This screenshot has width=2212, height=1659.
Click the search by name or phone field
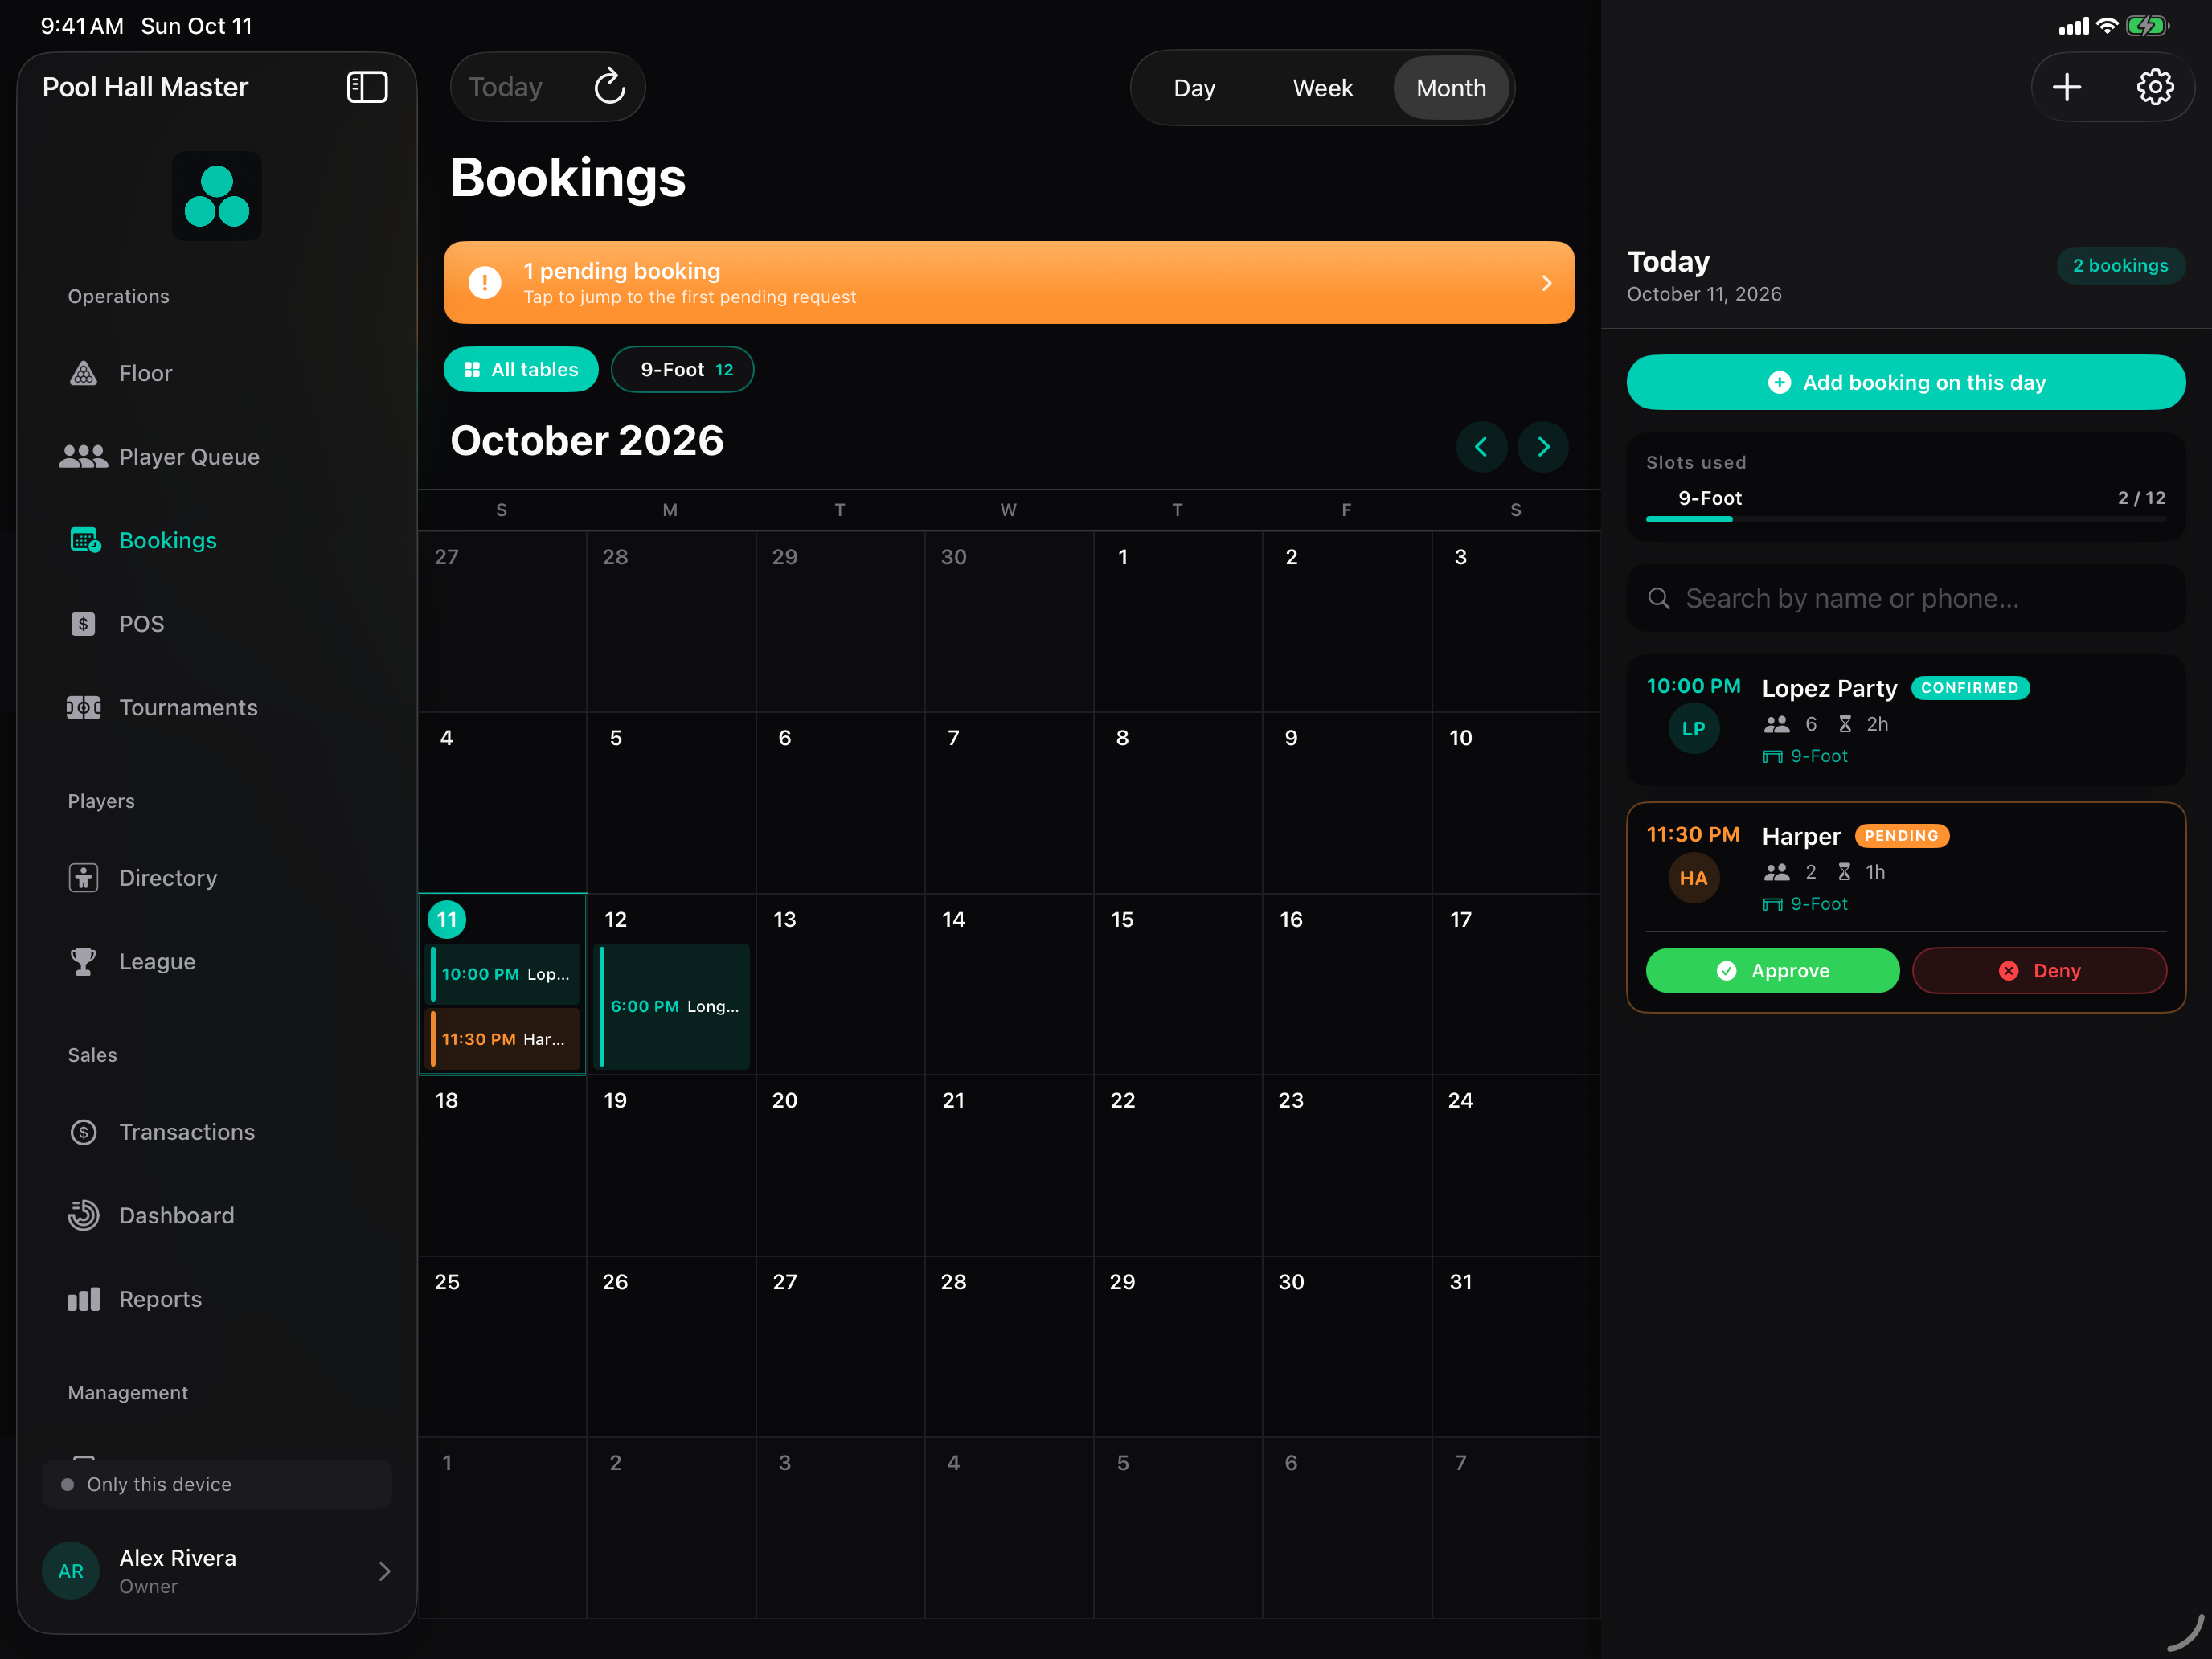pos(1905,598)
